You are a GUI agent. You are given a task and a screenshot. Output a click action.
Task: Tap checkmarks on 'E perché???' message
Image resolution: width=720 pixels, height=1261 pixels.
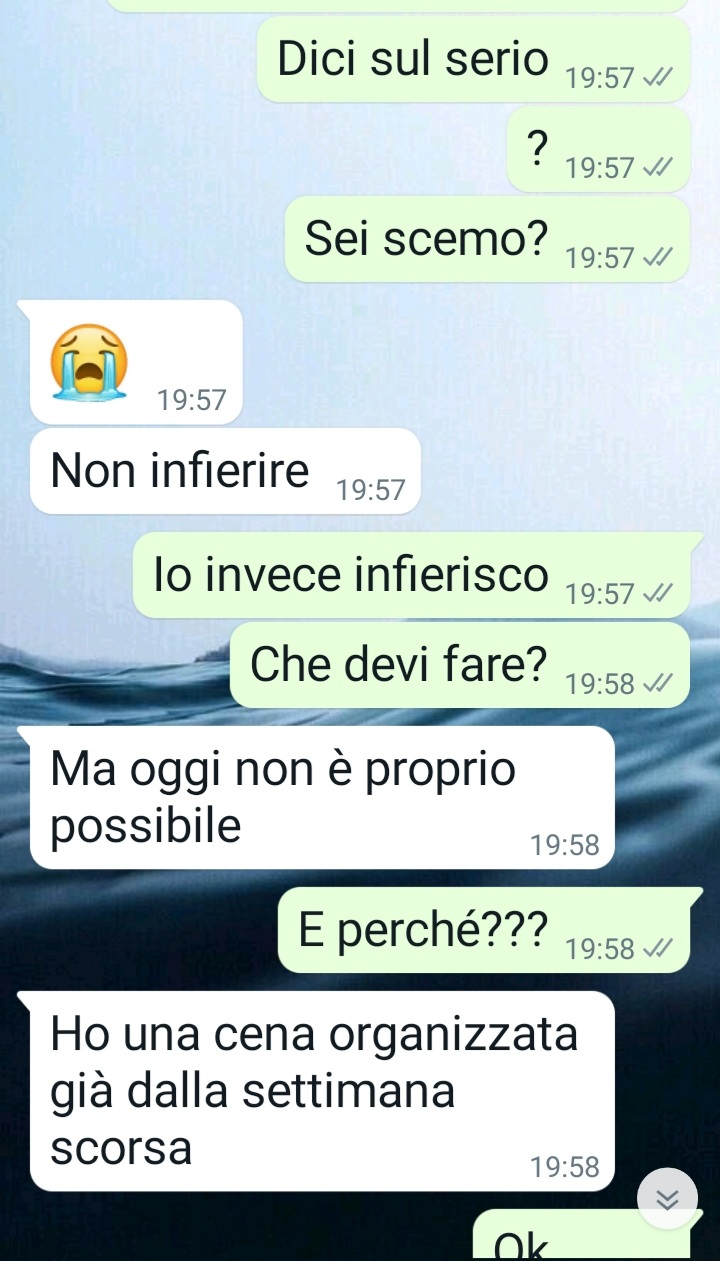659,949
